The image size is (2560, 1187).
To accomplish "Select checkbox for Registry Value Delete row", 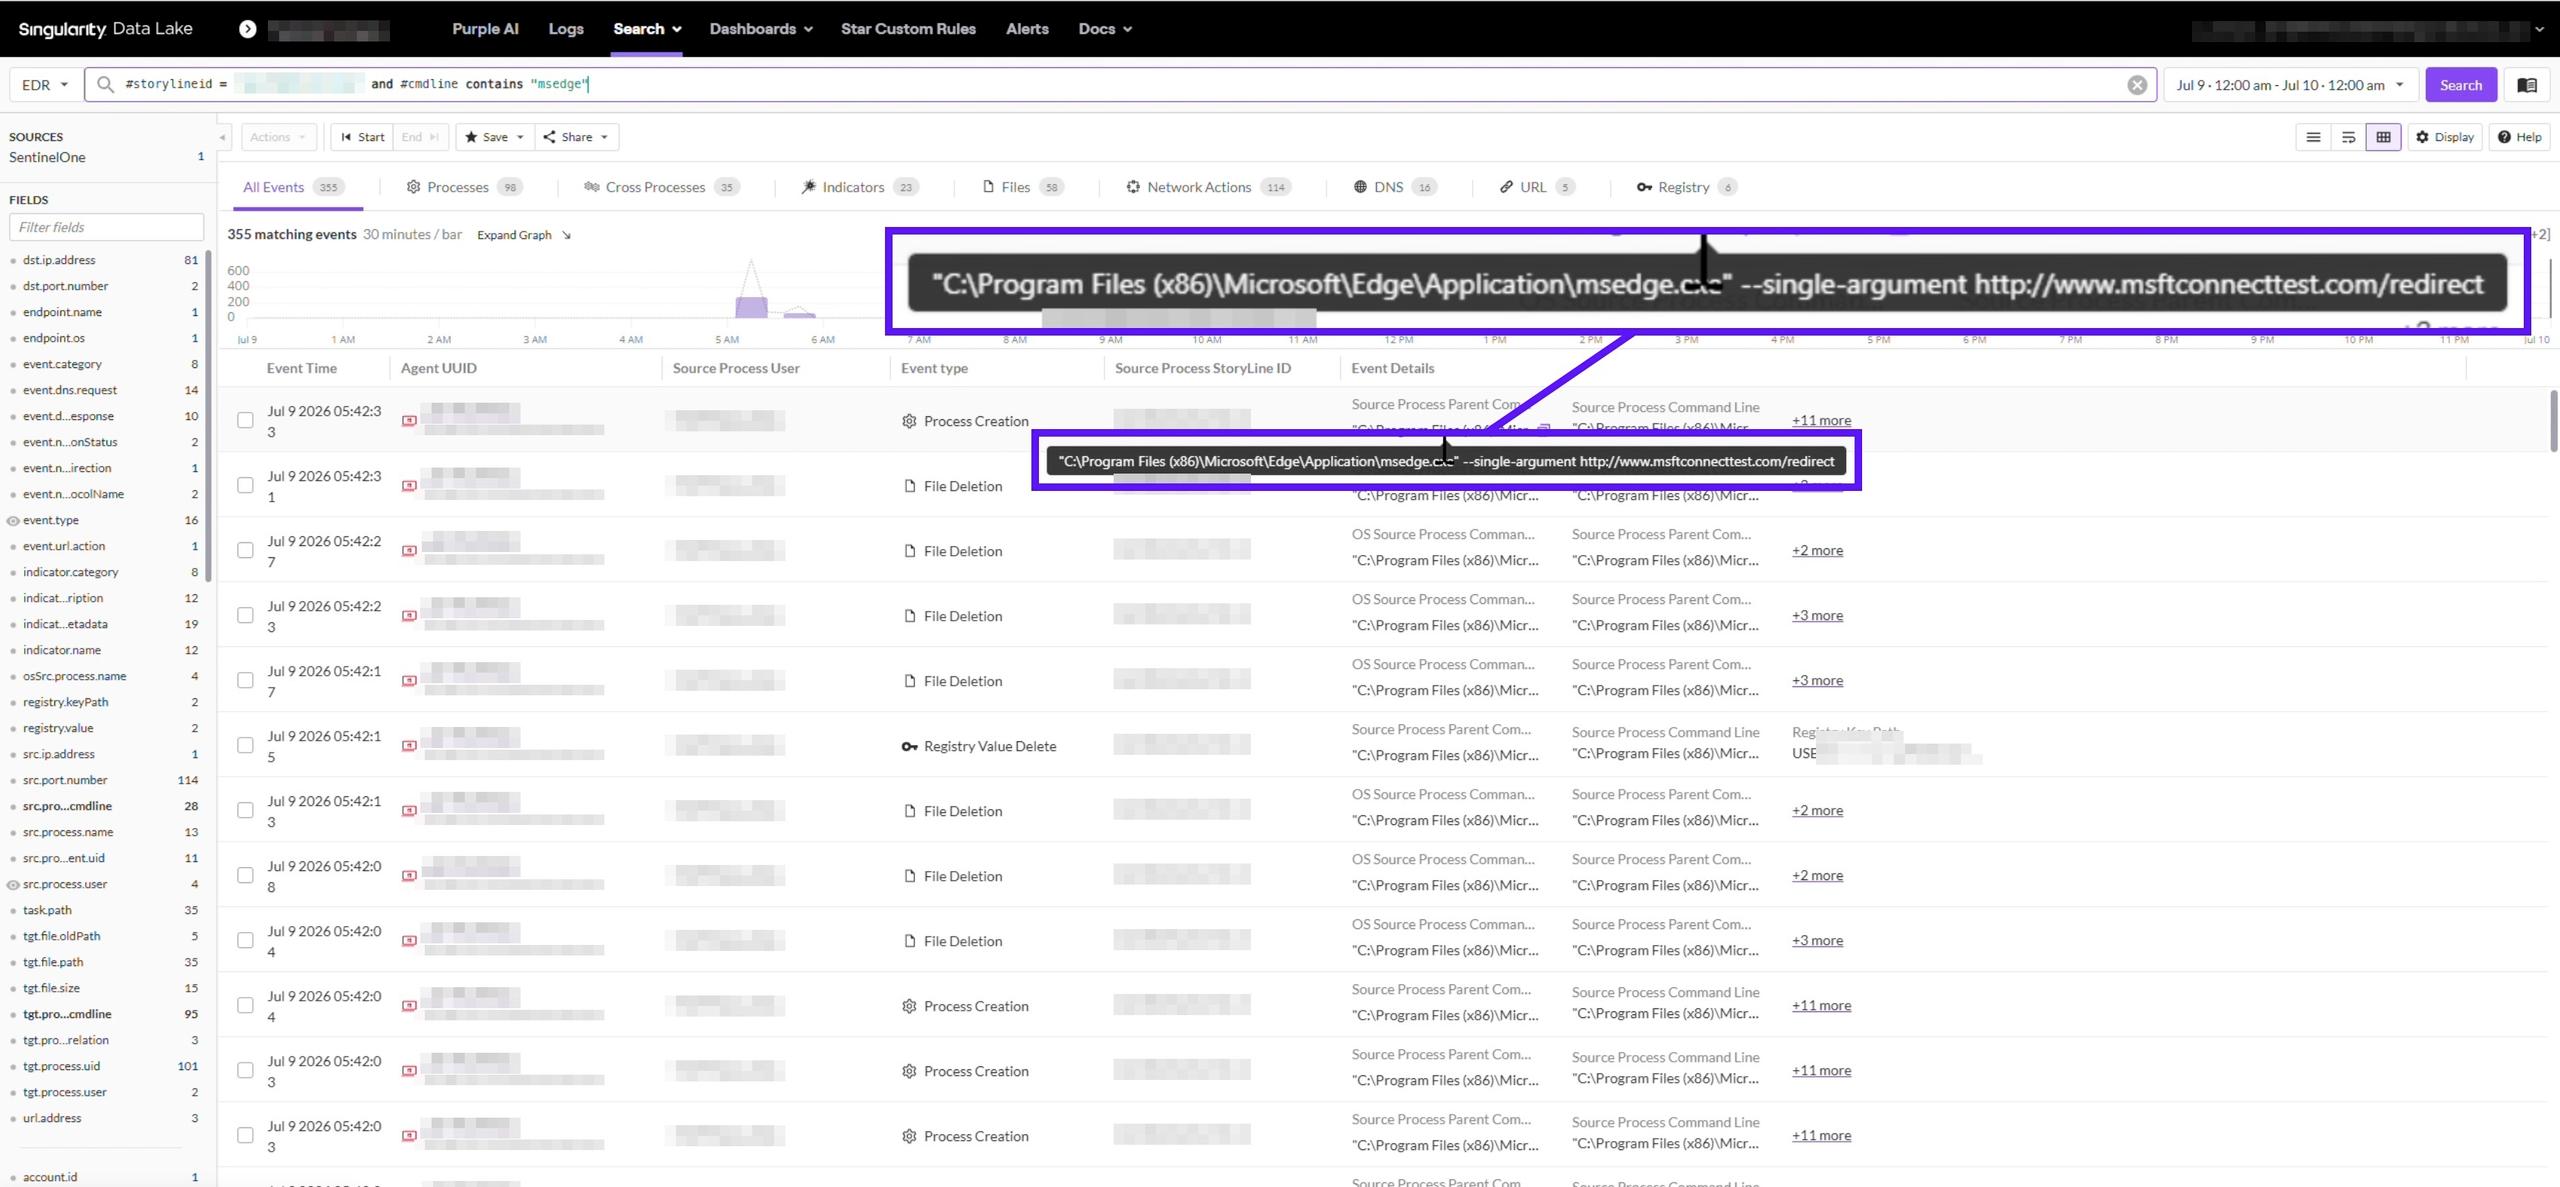I will click(245, 745).
